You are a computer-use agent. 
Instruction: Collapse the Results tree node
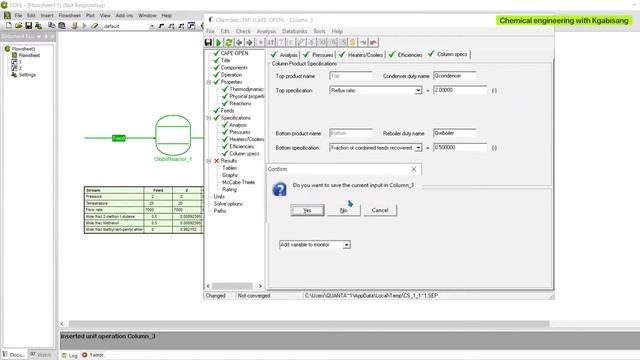point(209,161)
